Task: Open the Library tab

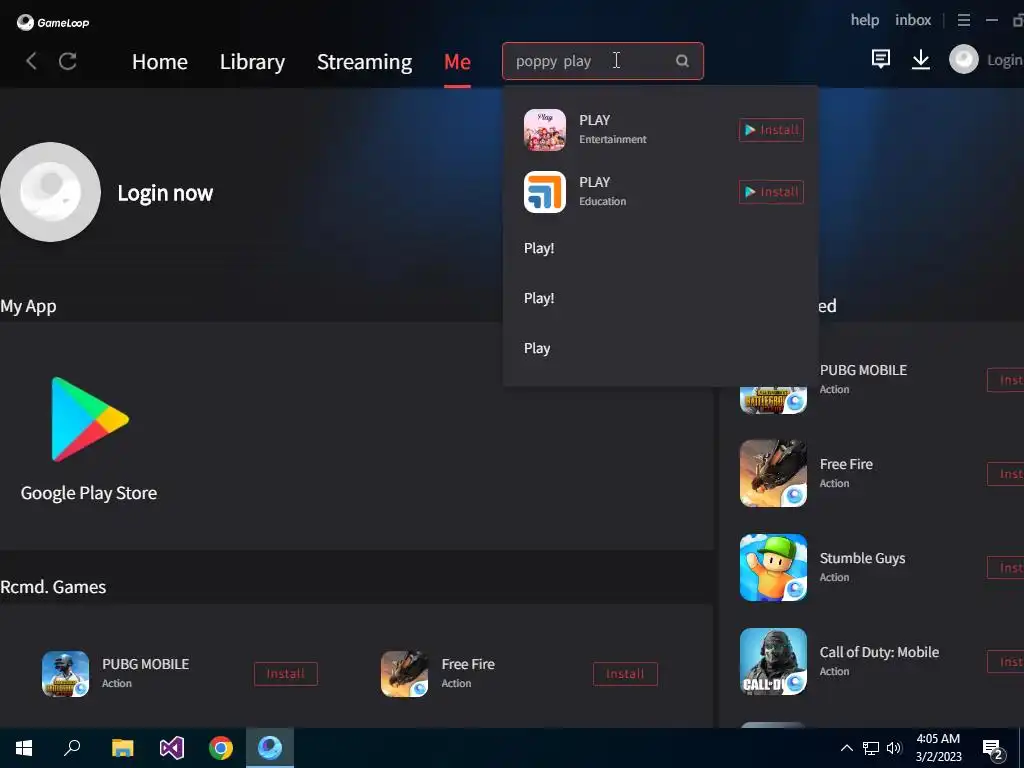Action: click(x=252, y=61)
